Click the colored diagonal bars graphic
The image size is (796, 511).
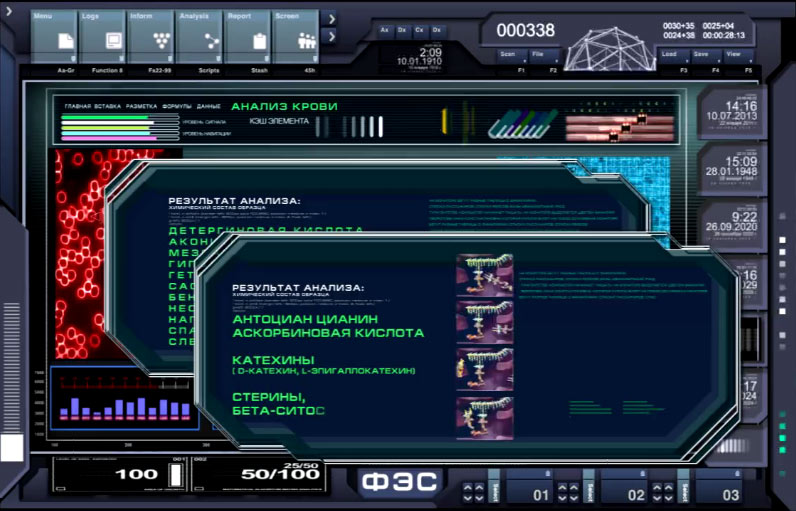(x=522, y=125)
